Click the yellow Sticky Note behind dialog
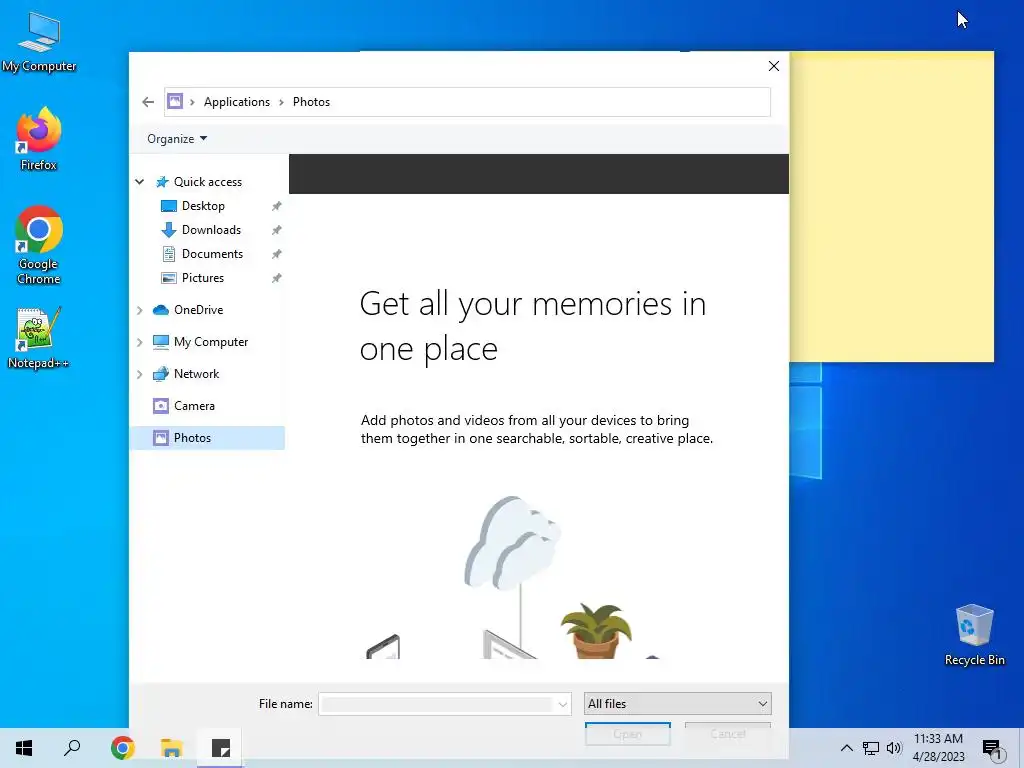This screenshot has height=768, width=1024. pos(891,207)
